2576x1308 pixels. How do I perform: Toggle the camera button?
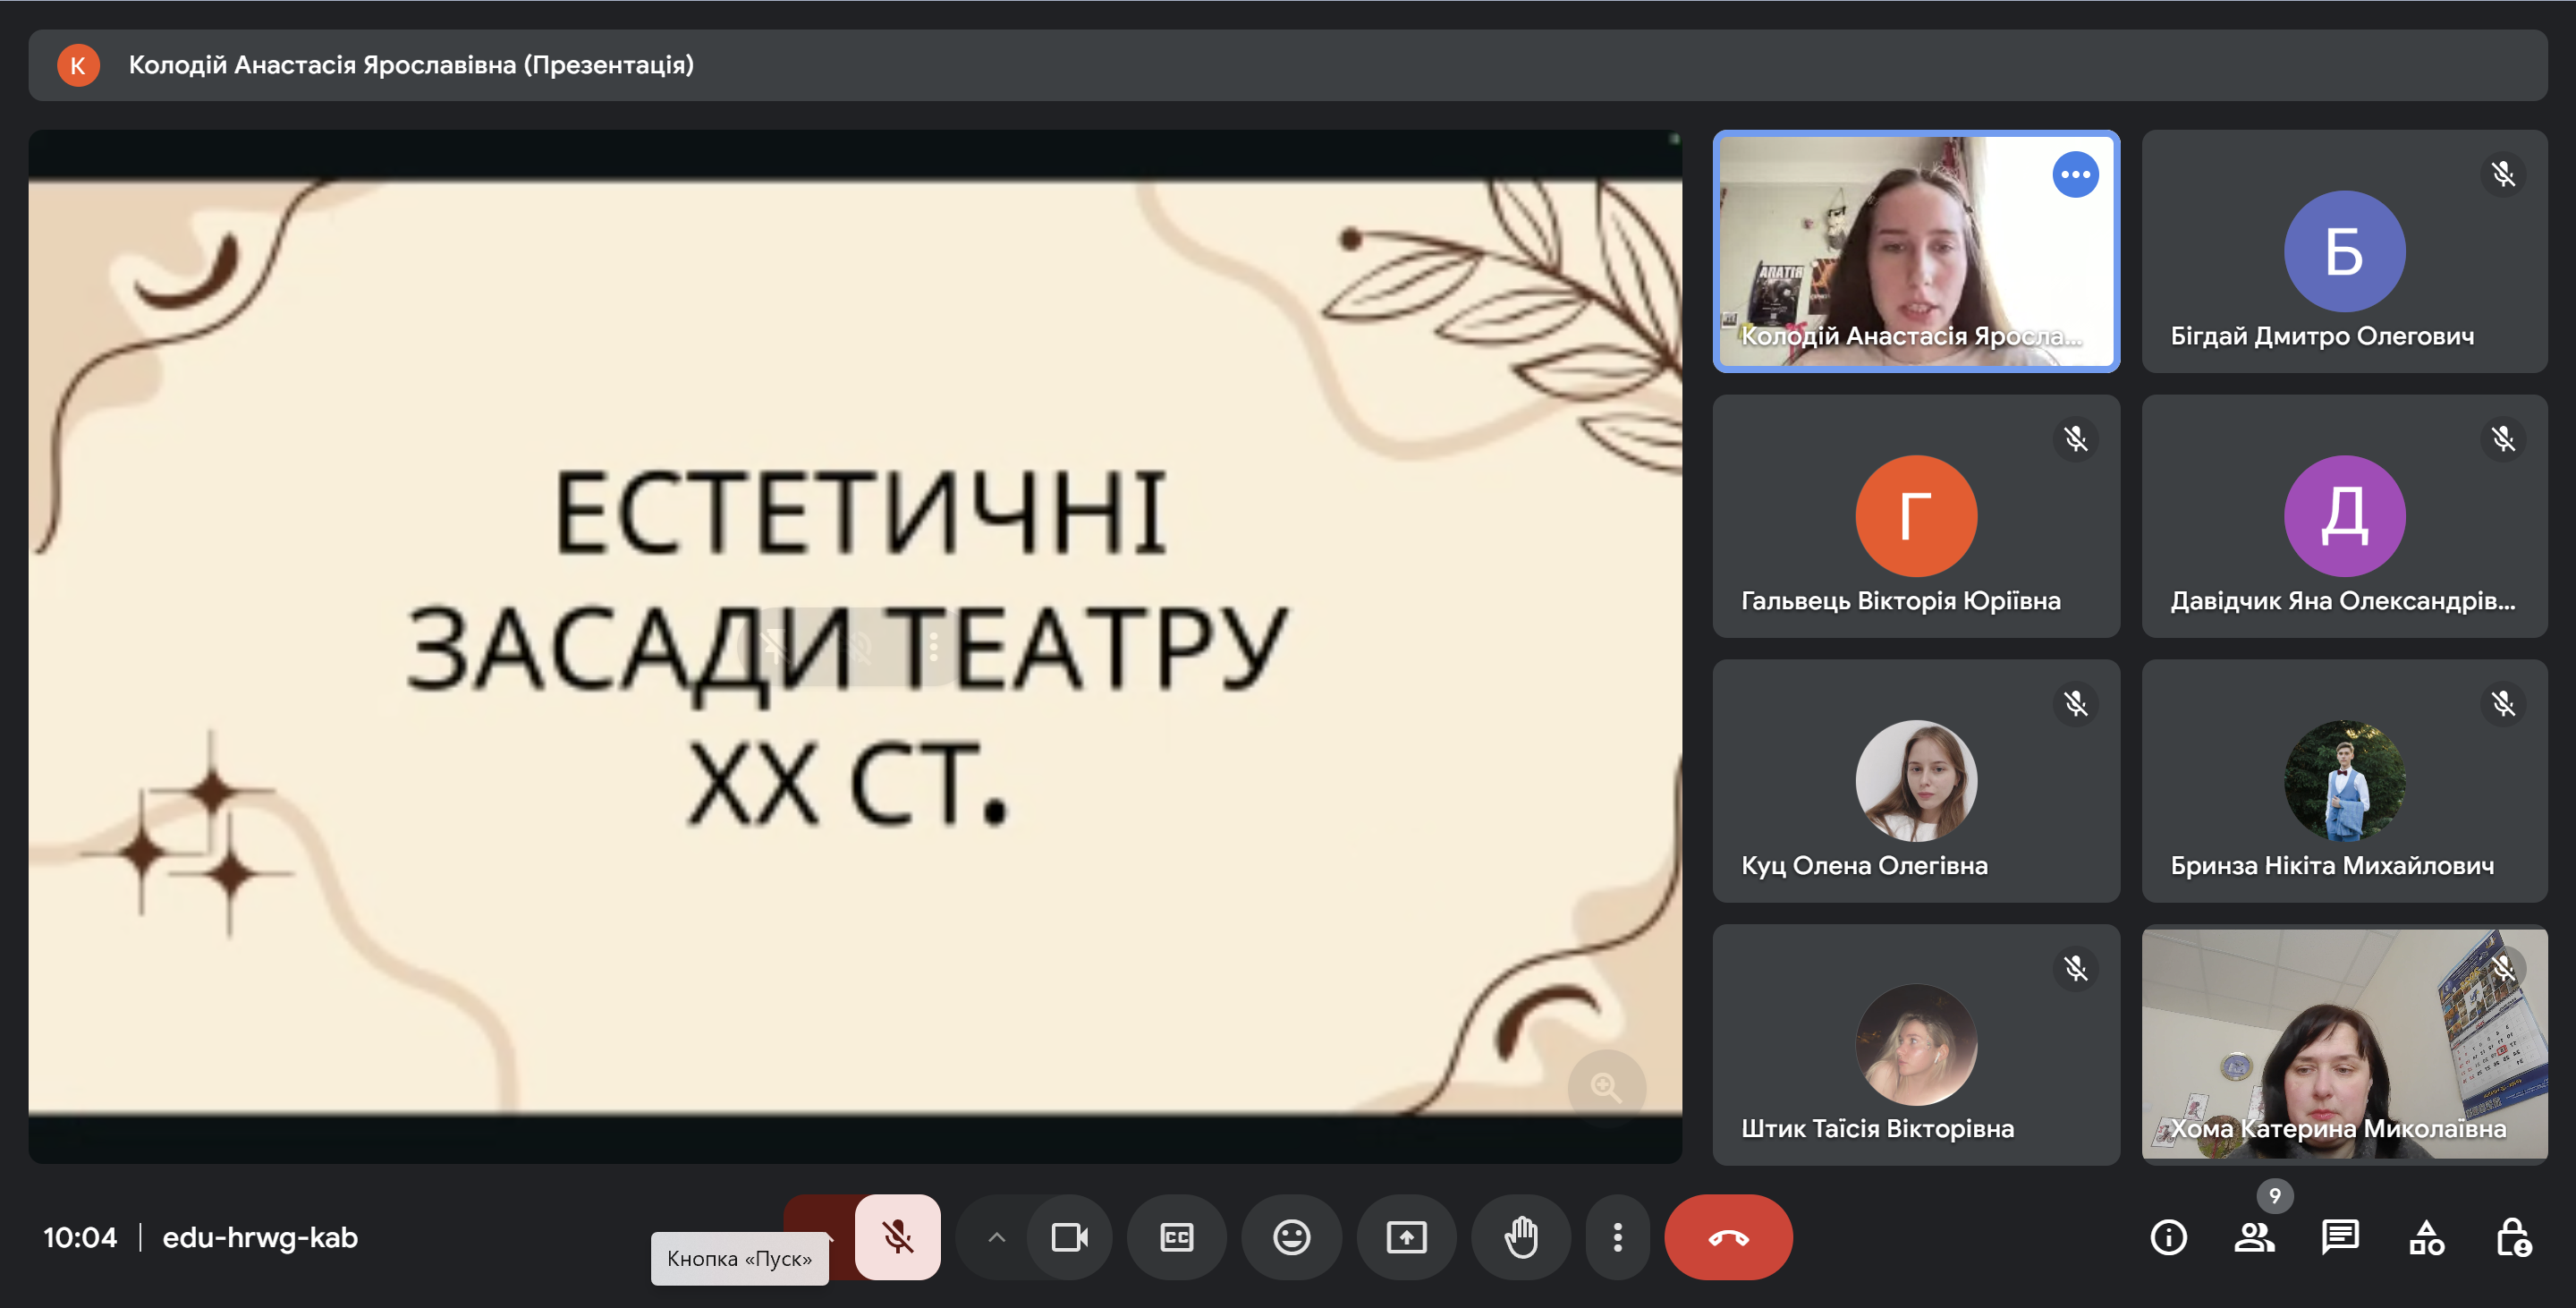1069,1237
